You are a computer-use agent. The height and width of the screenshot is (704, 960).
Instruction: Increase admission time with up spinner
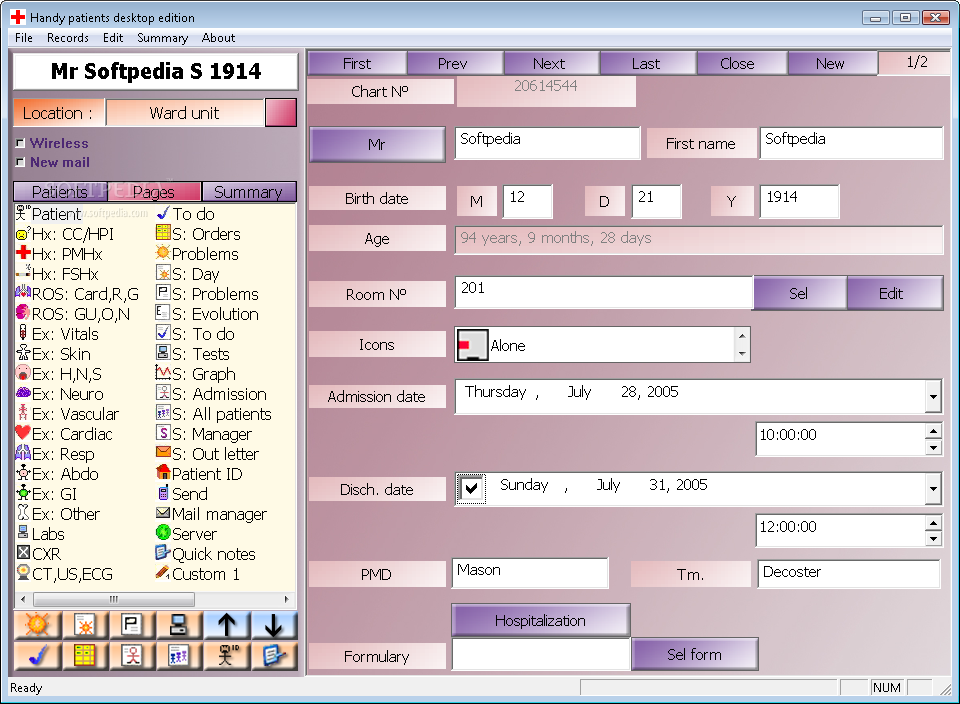click(x=932, y=431)
